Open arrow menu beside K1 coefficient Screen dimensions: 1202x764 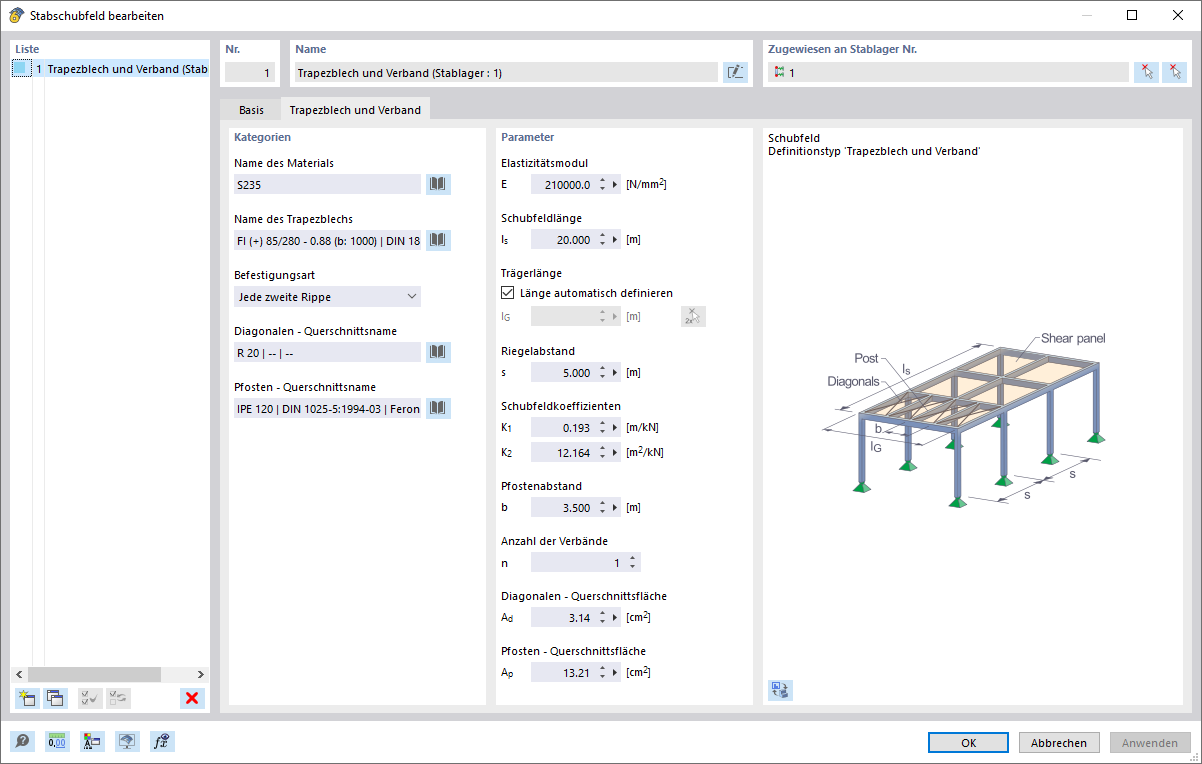pos(615,427)
